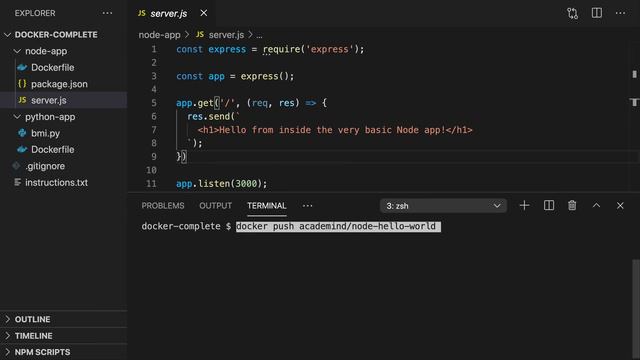Open Explorer views and more actions menu
The image size is (640, 360).
coord(107,13)
